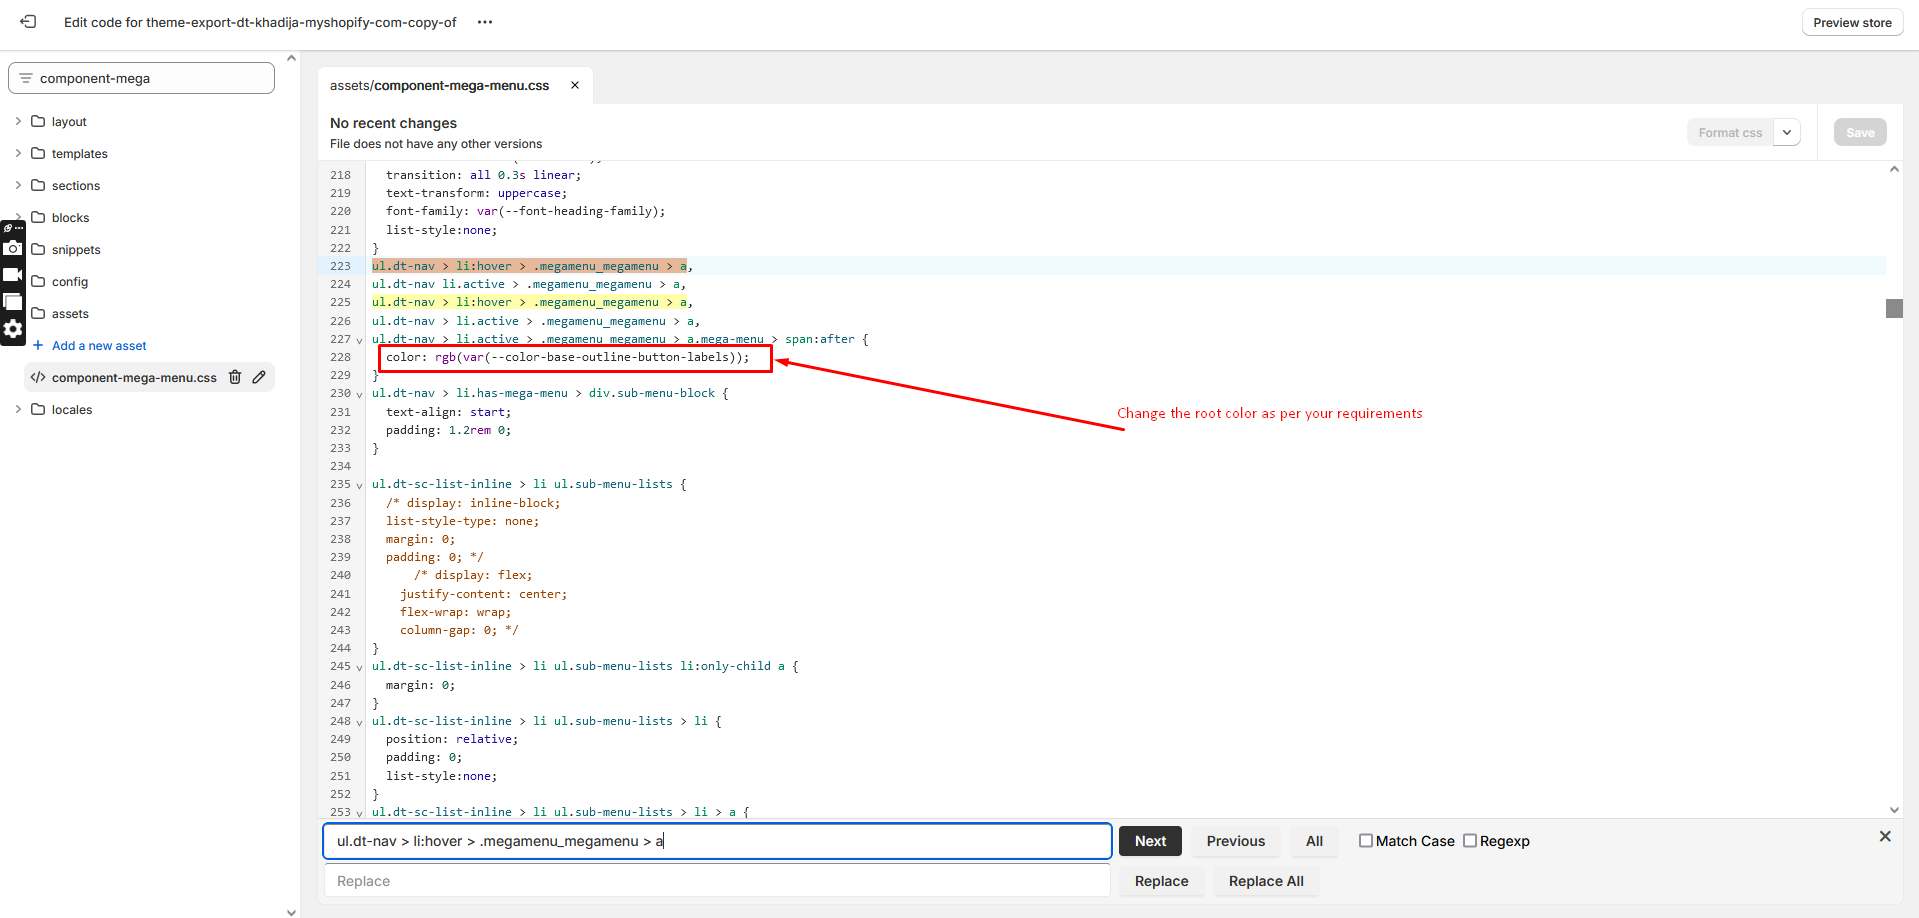Image resolution: width=1919 pixels, height=918 pixels.
Task: Click the sidebar scroll down arrow
Action: (x=291, y=912)
